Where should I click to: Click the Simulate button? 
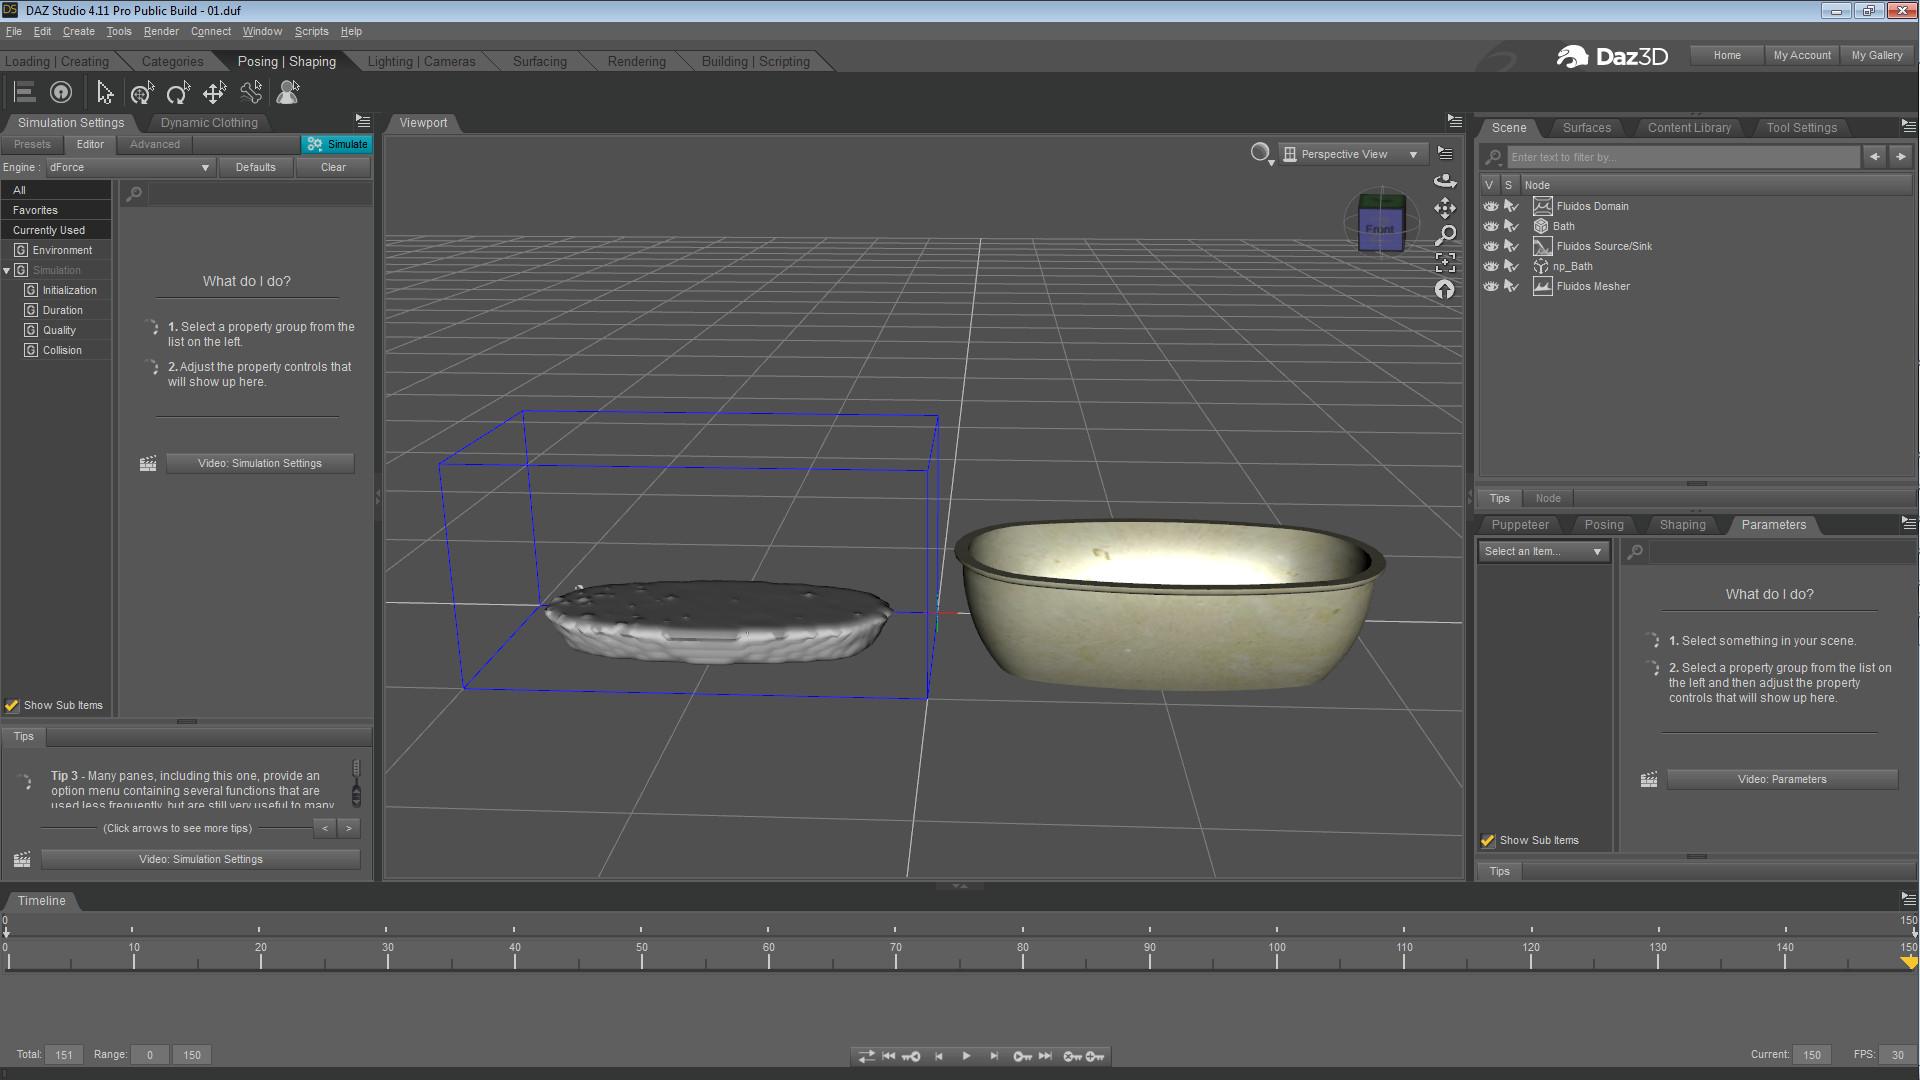pos(337,144)
